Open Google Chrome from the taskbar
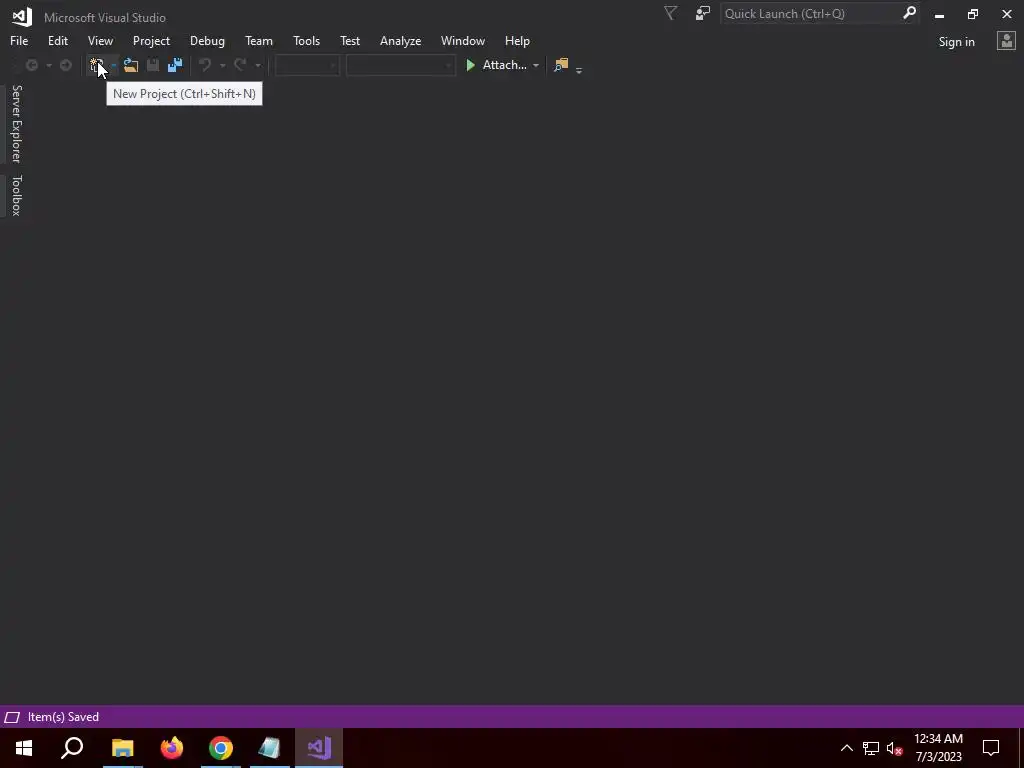The height and width of the screenshot is (768, 1024). [221, 748]
